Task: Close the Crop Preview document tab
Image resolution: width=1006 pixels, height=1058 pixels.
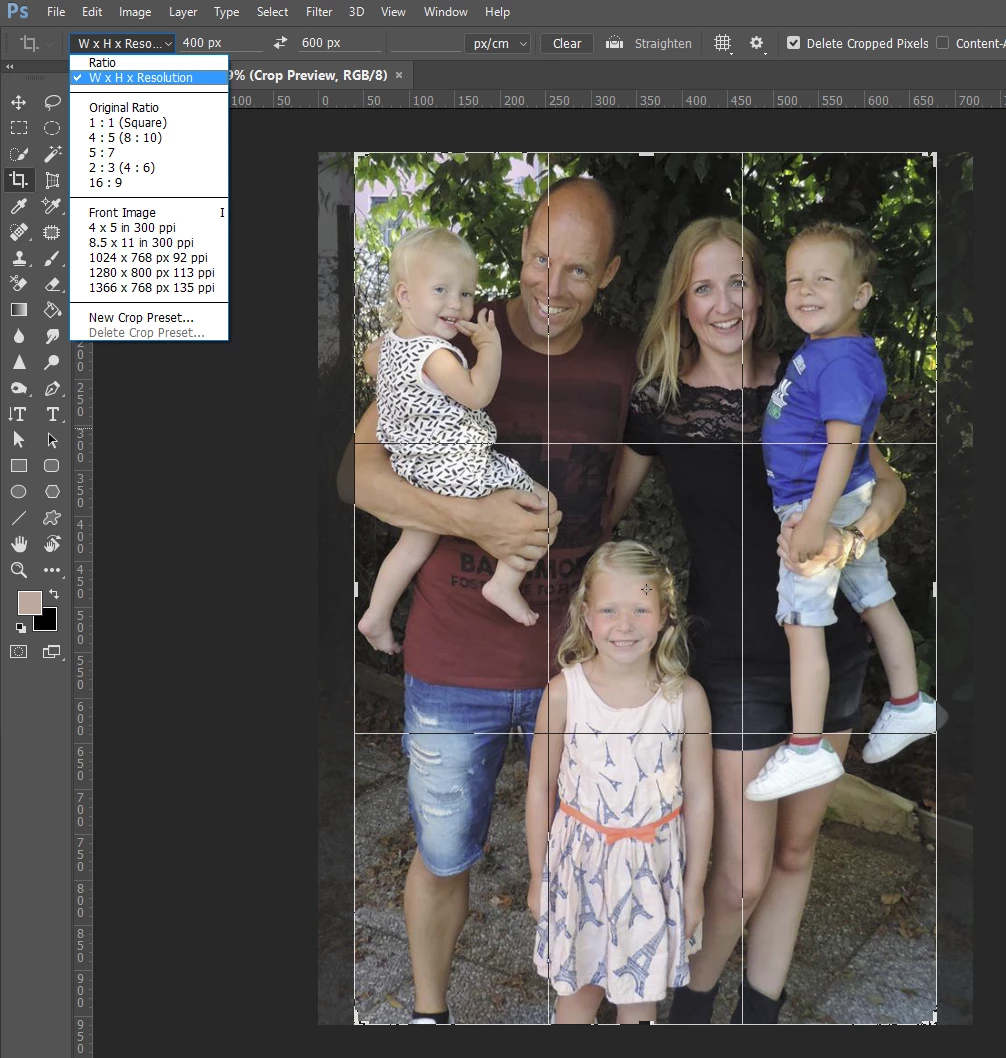Action: (x=399, y=75)
